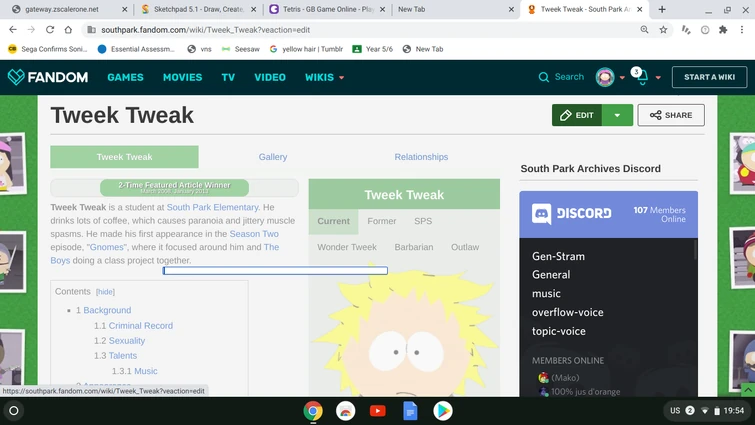The width and height of the screenshot is (755, 425).
Task: Open the zoom magnifier icon in address bar
Action: 644,30
